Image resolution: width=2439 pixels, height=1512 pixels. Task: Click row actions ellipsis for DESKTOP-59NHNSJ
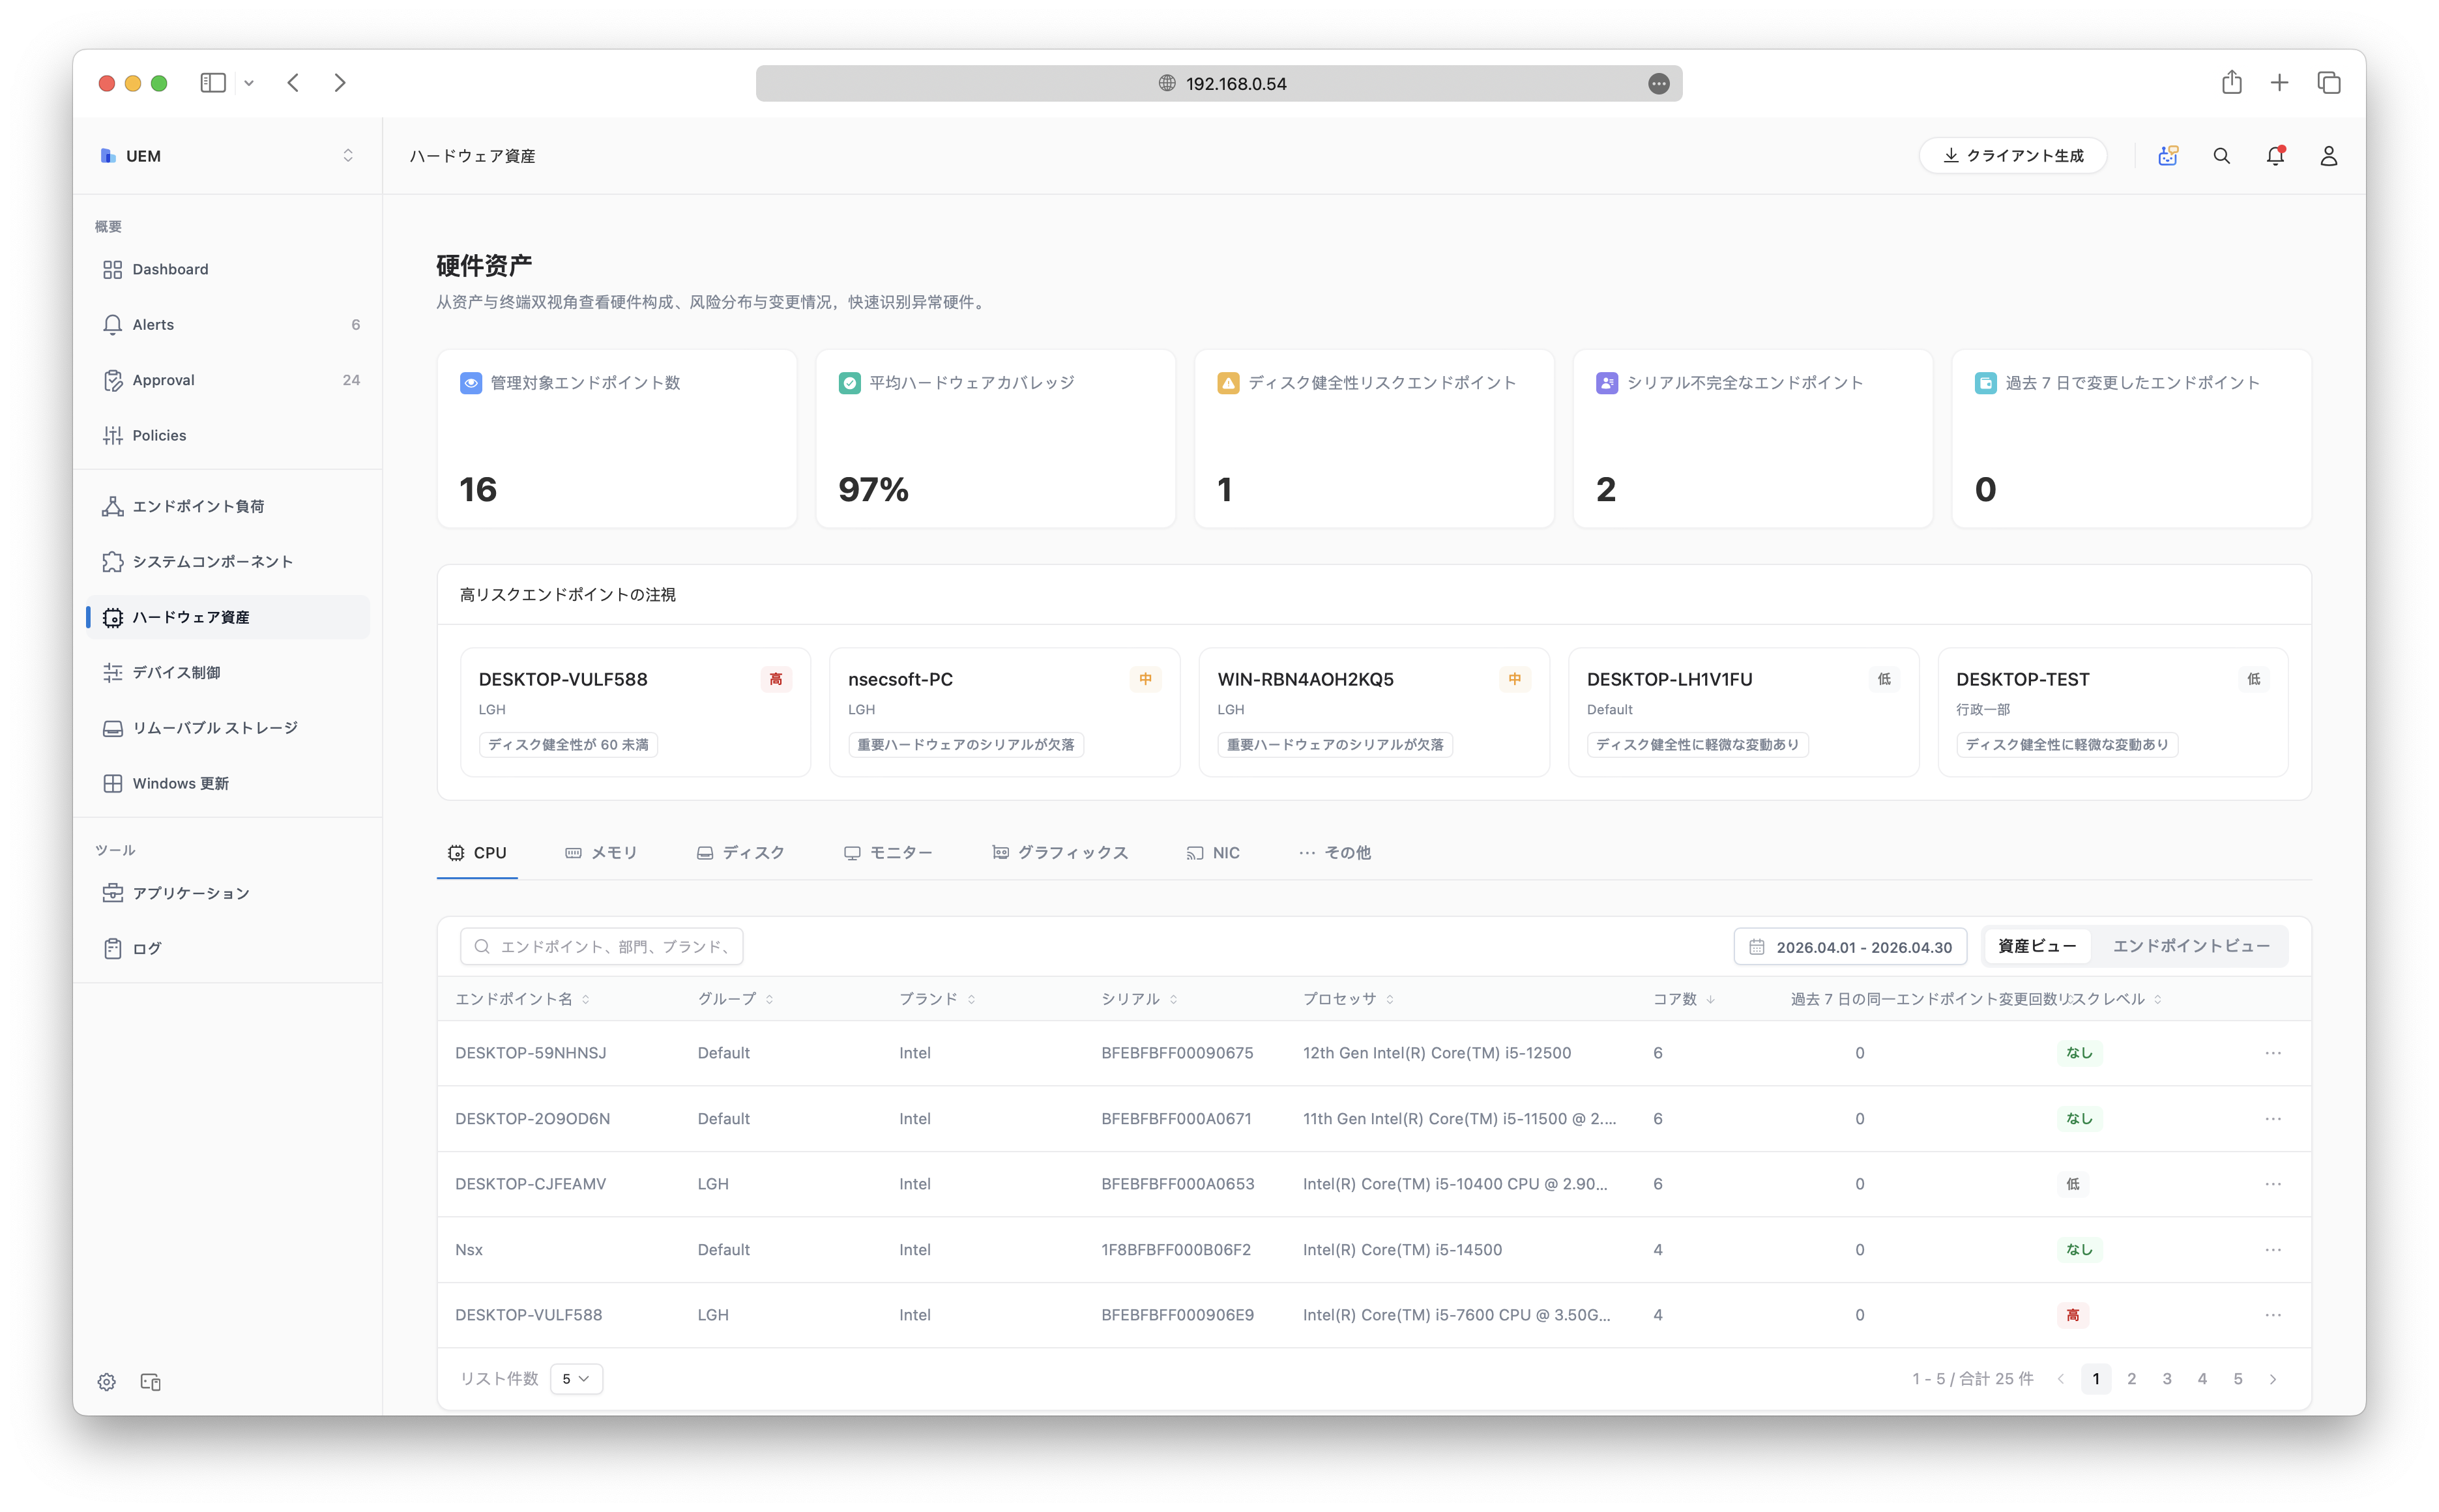pos(2272,1053)
